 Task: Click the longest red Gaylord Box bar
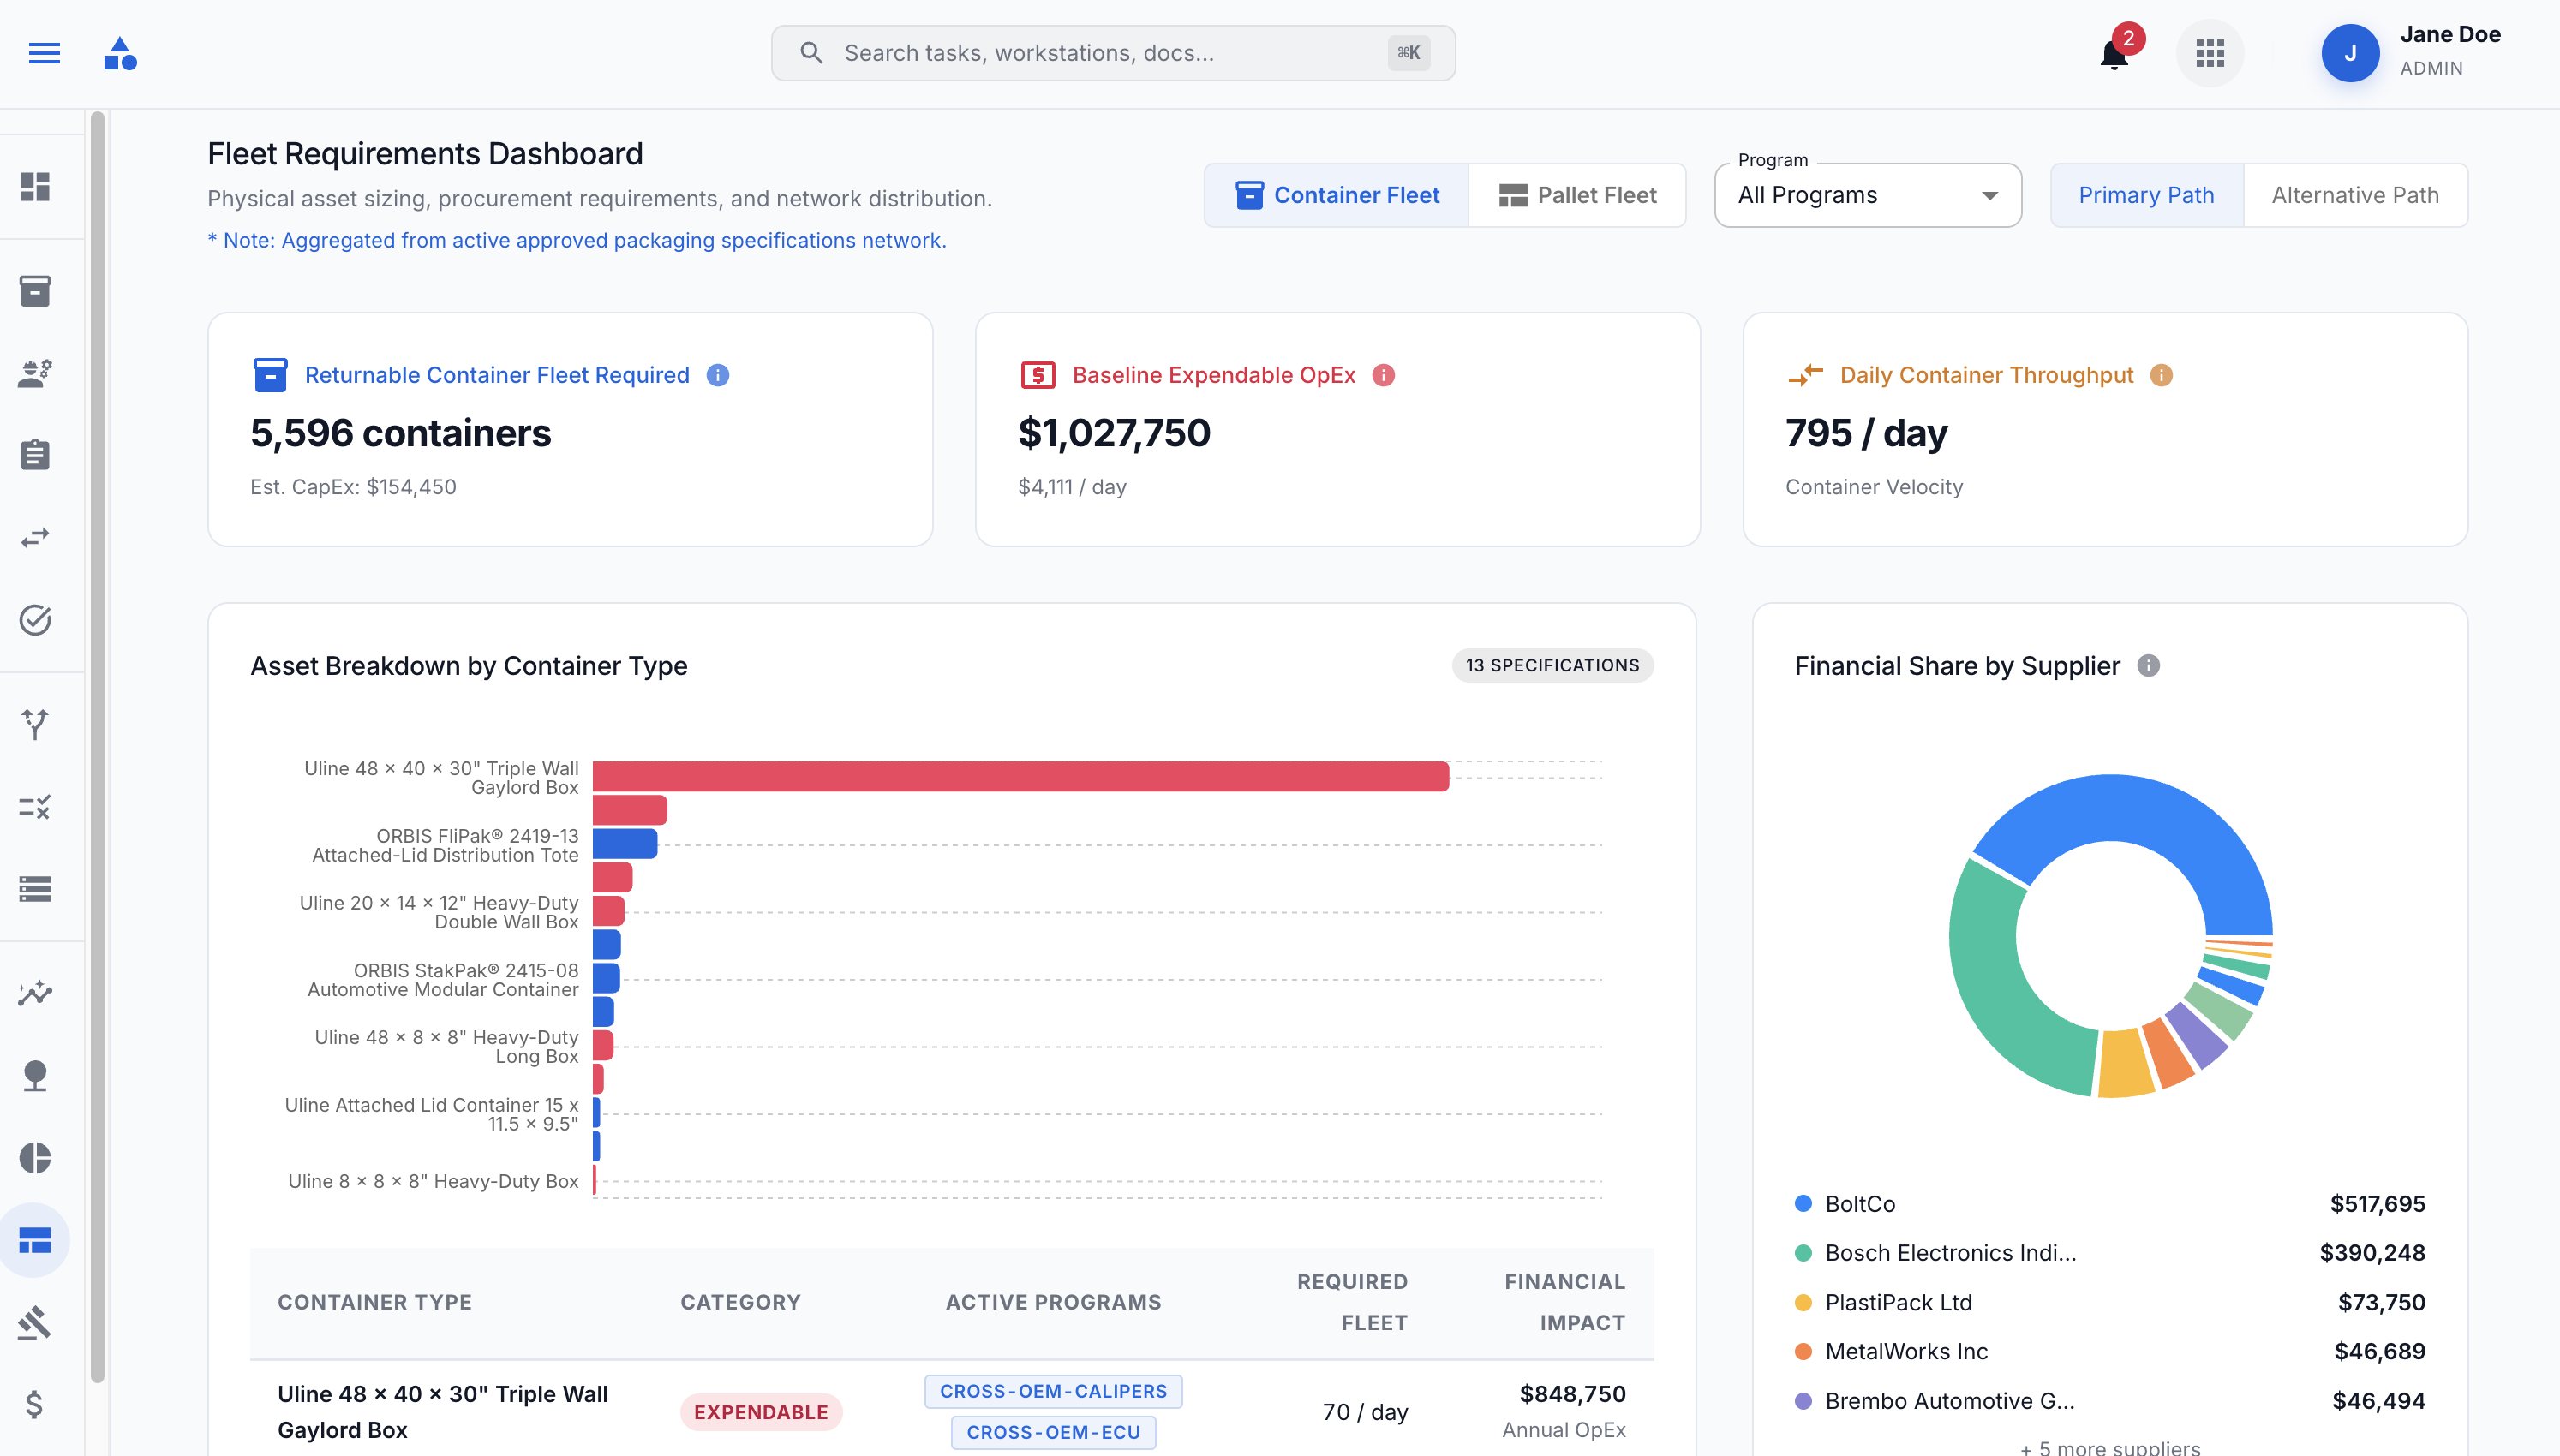point(1021,776)
